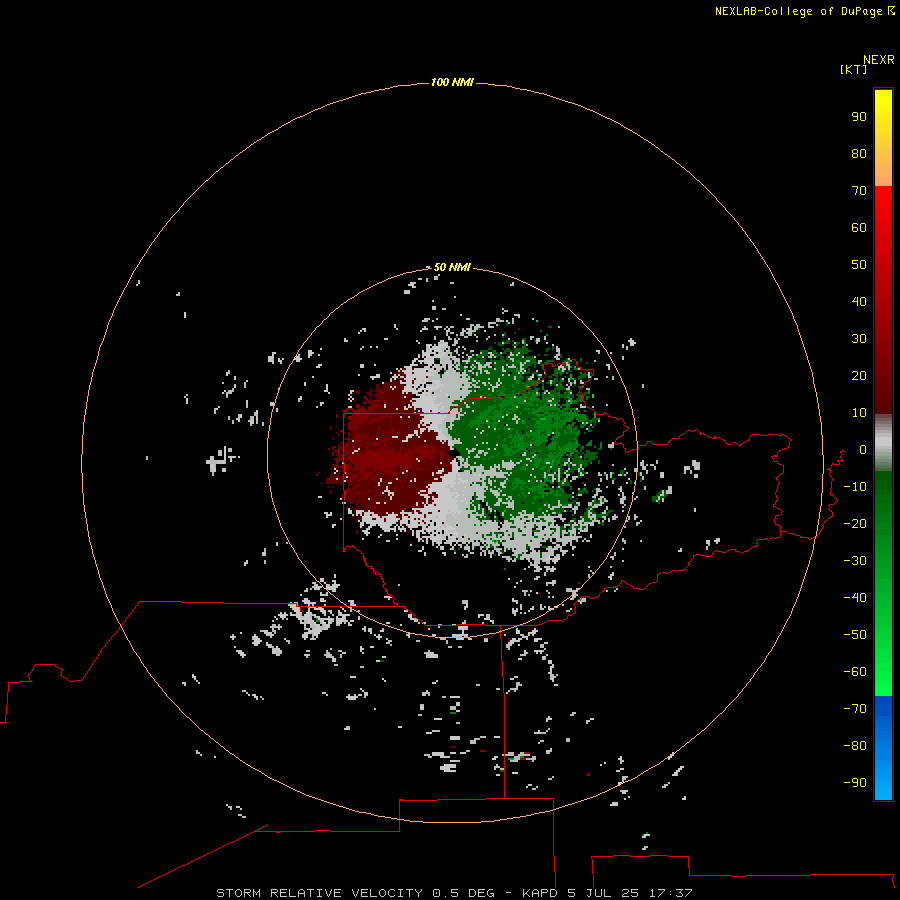Click the -70 value on the velocity scale
900x900 pixels.
(x=855, y=708)
